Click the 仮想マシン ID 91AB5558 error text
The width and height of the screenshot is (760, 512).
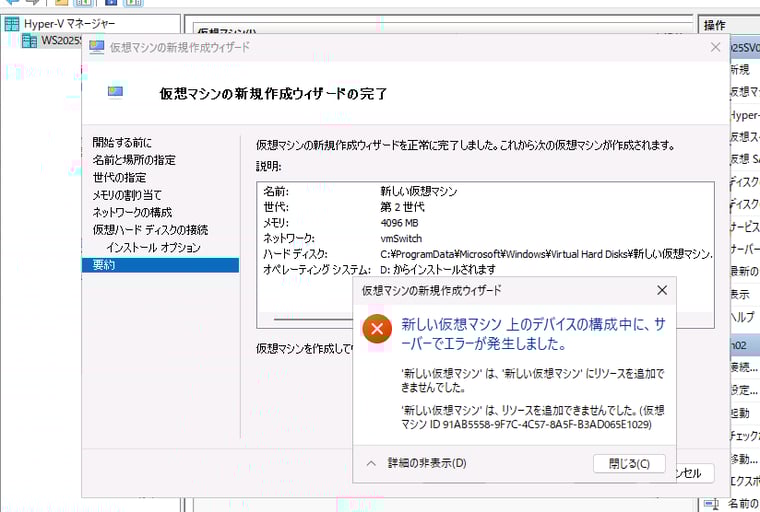[533, 417]
